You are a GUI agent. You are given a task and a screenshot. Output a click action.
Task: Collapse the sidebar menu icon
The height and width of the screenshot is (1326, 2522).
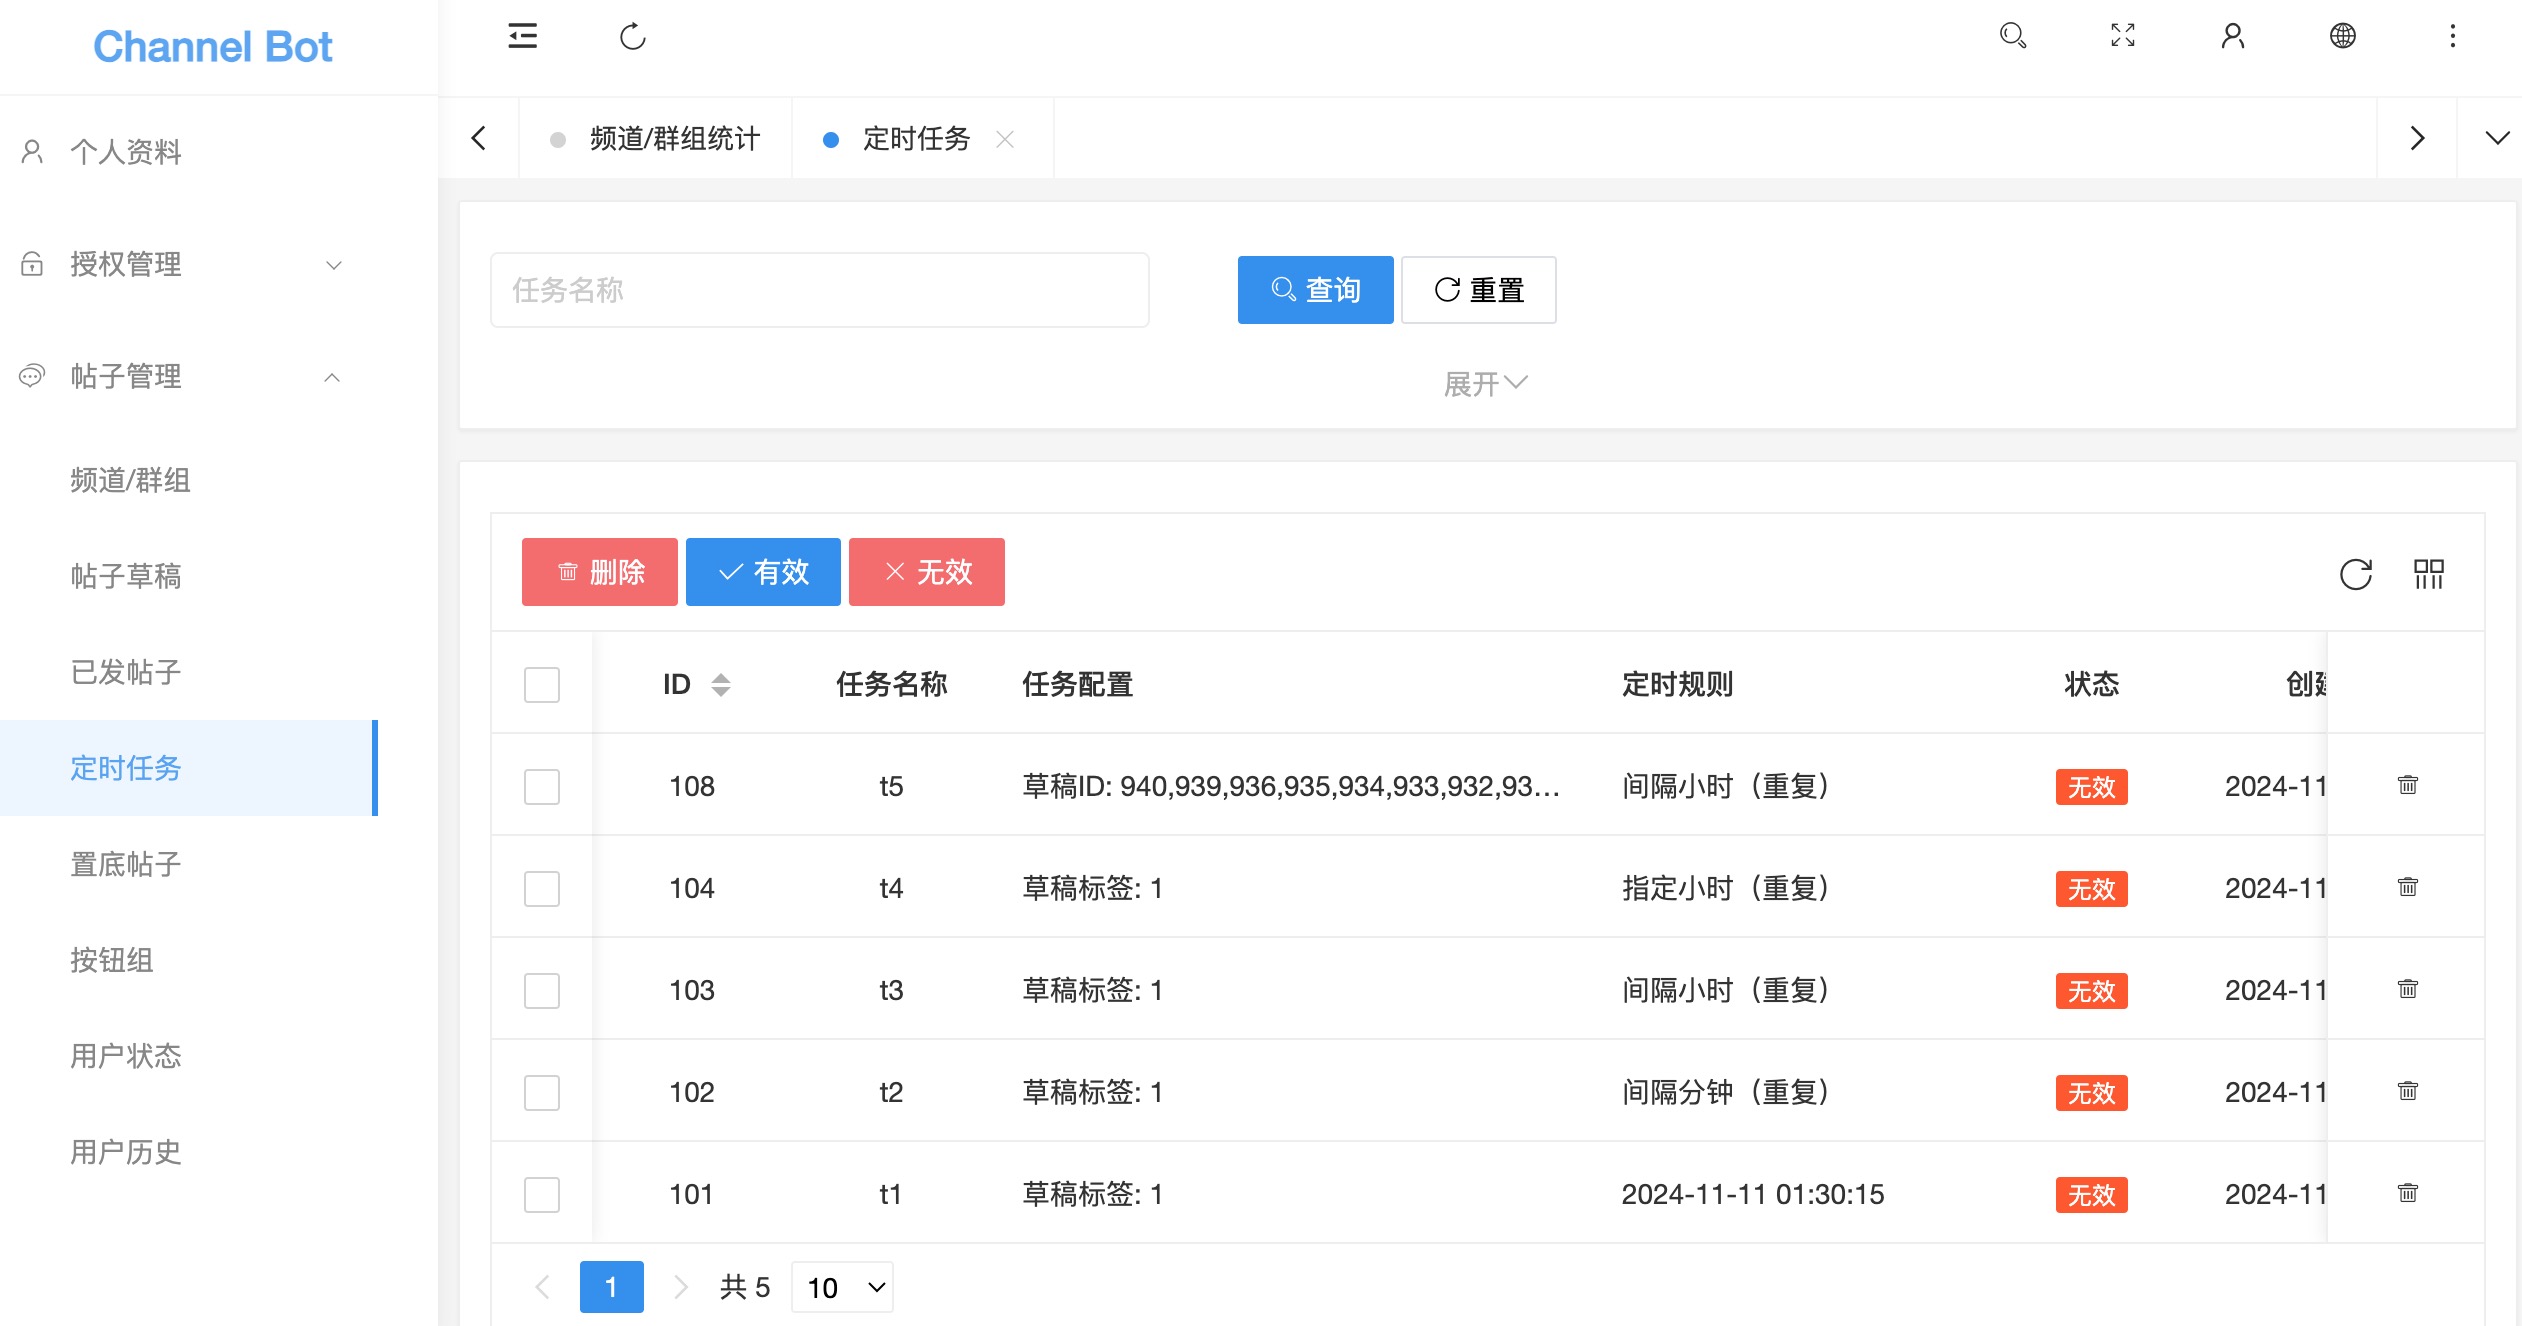pyautogui.click(x=522, y=37)
